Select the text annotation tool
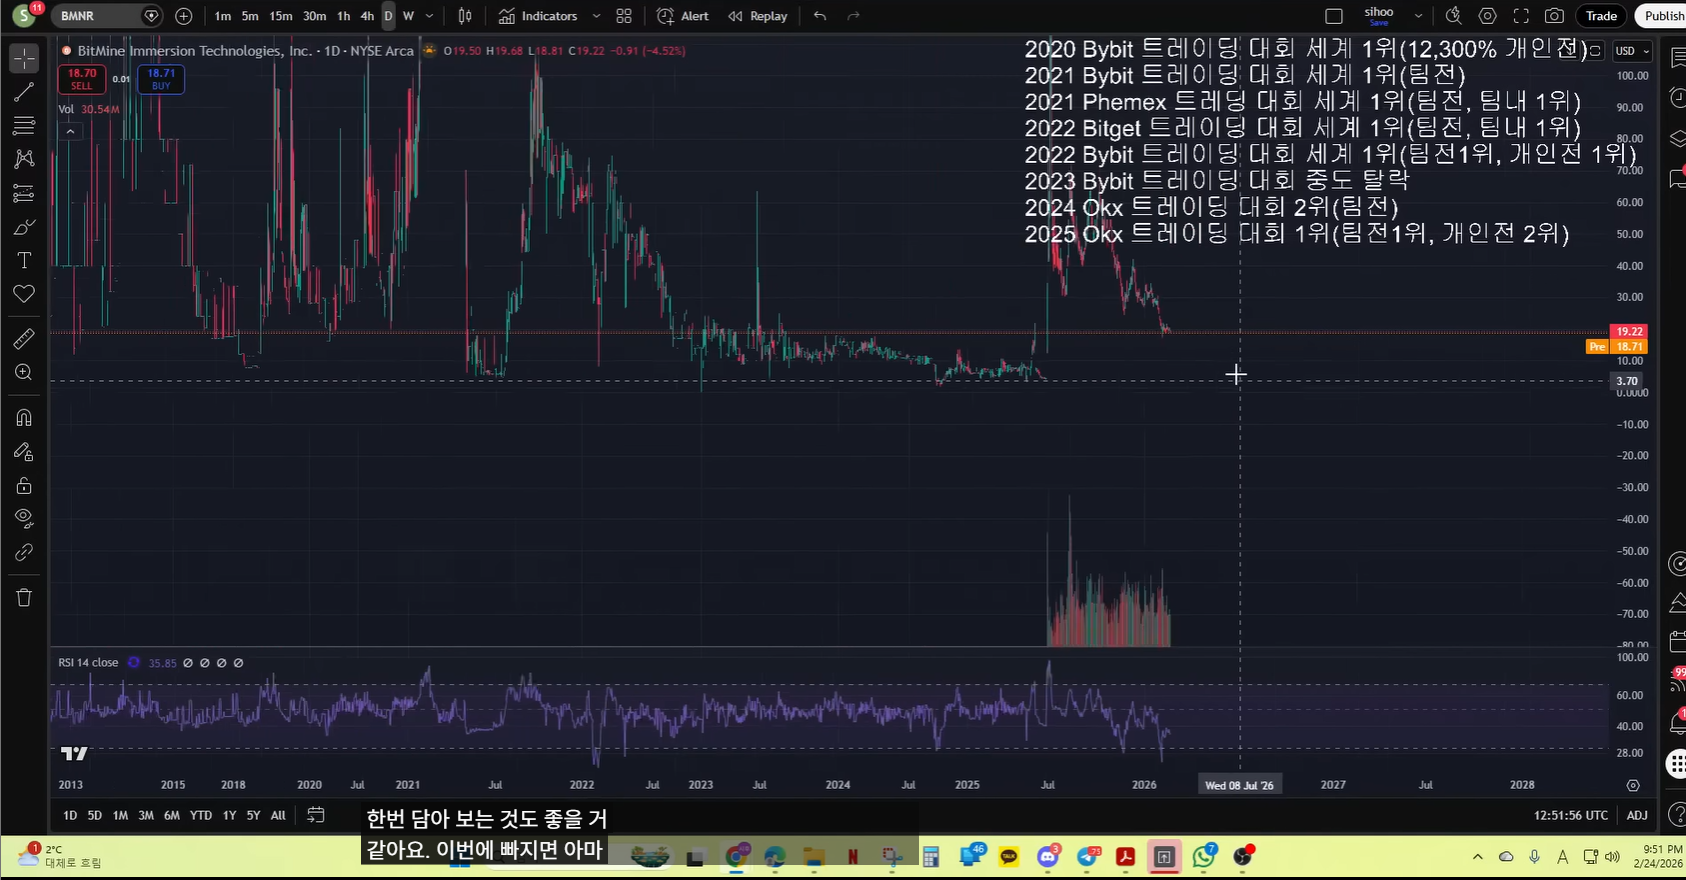 point(24,260)
